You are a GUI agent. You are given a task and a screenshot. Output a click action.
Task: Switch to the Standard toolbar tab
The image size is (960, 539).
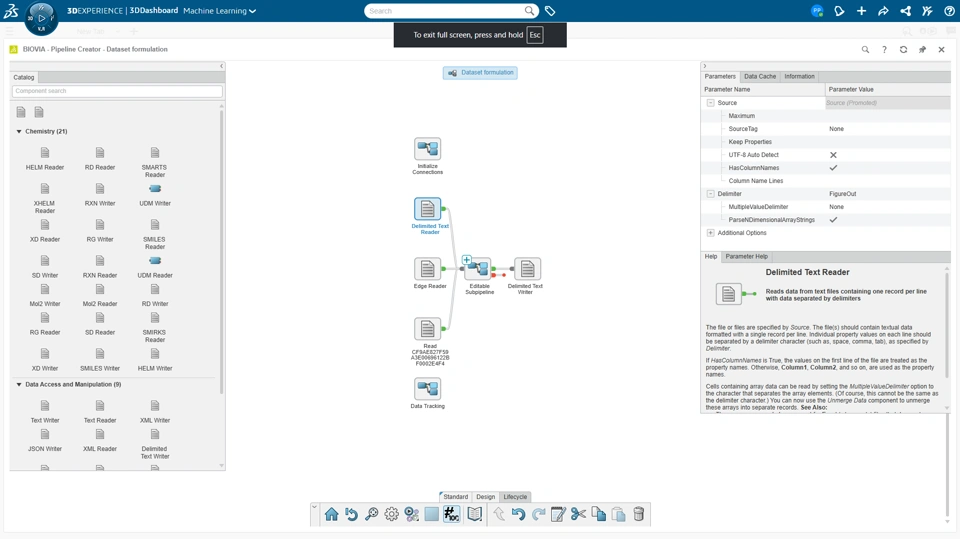455,497
